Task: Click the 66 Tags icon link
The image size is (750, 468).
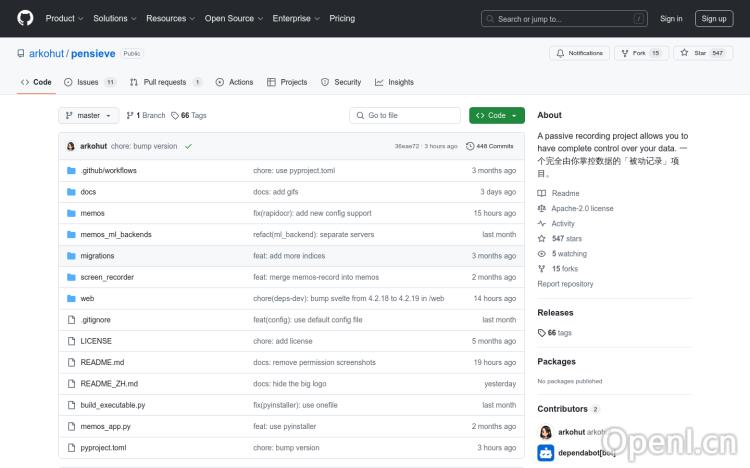Action: (175, 116)
